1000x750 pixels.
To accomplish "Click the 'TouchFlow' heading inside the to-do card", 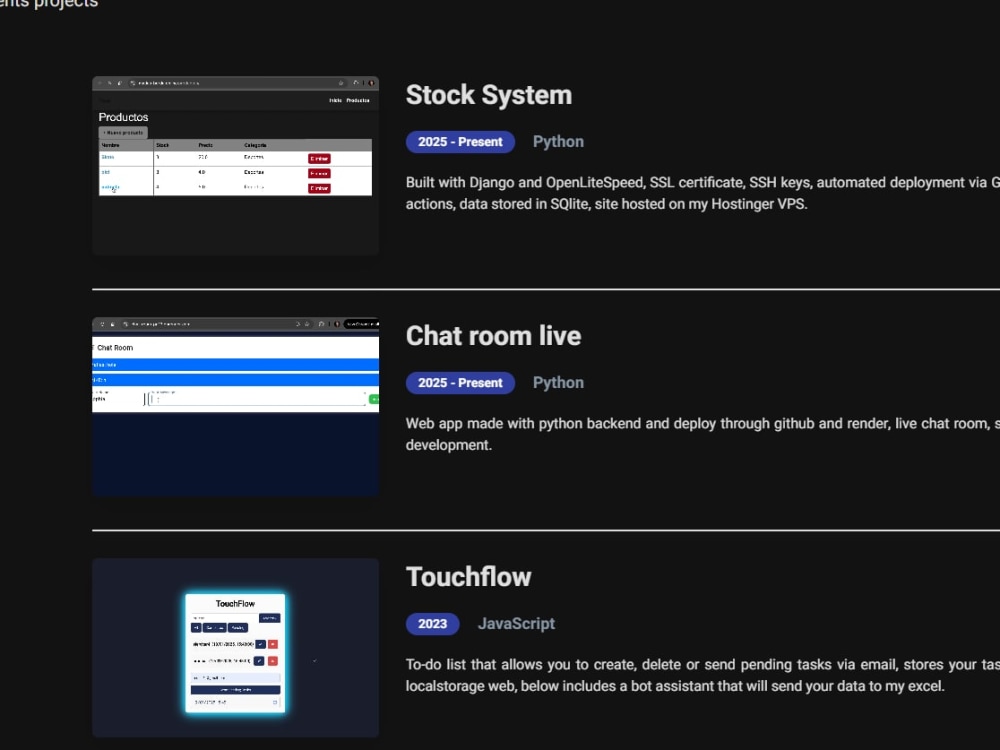I will (235, 603).
